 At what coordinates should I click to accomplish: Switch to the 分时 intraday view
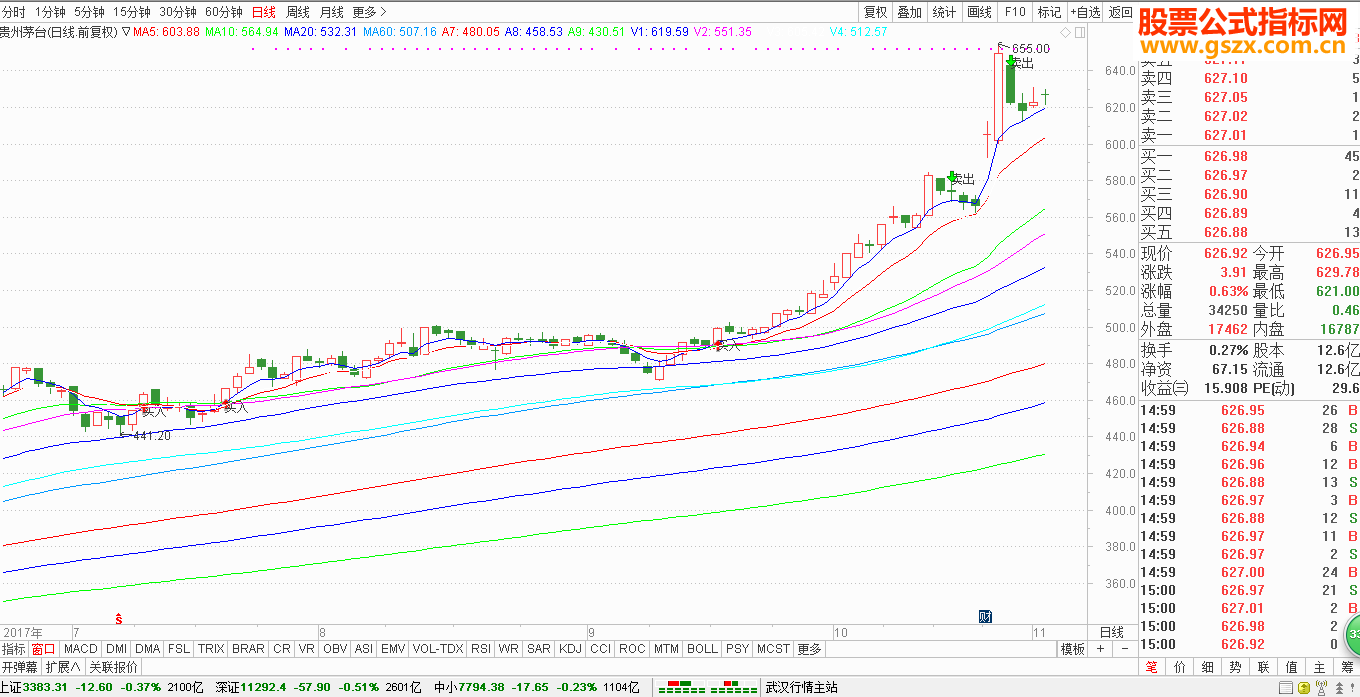(14, 12)
